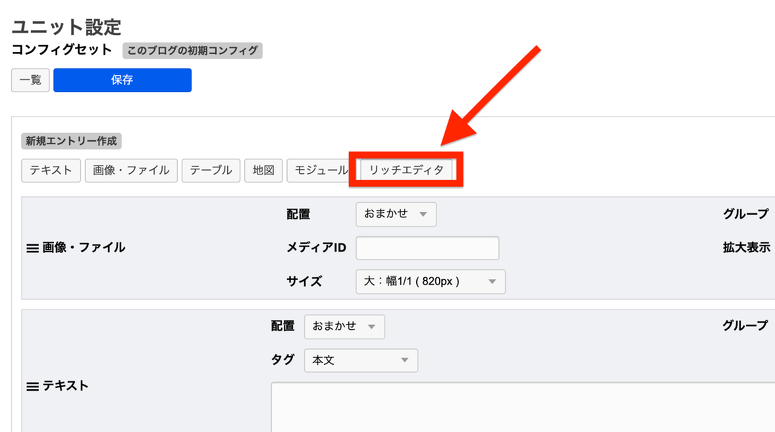Add a 地図 unit

(263, 171)
